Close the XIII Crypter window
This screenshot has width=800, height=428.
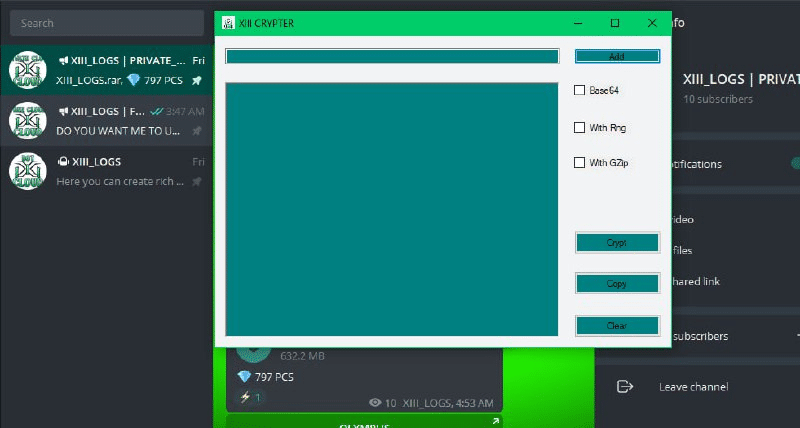pos(652,23)
